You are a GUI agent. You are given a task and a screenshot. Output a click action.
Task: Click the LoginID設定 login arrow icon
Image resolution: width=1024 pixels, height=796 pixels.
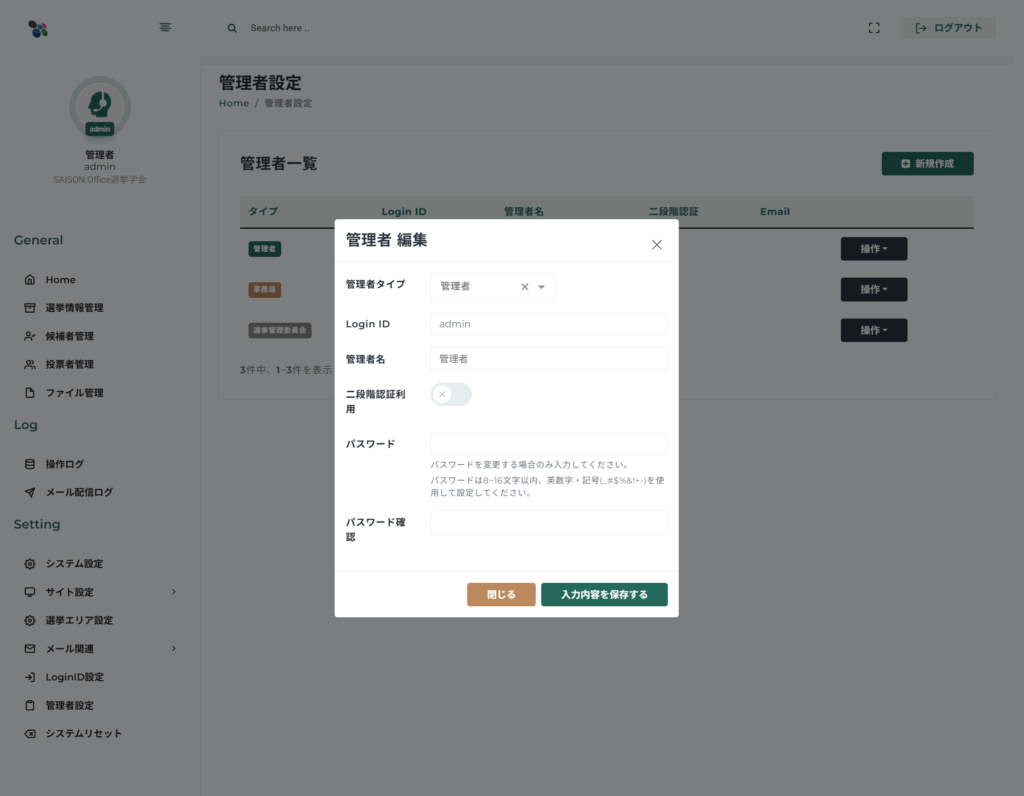(30, 677)
